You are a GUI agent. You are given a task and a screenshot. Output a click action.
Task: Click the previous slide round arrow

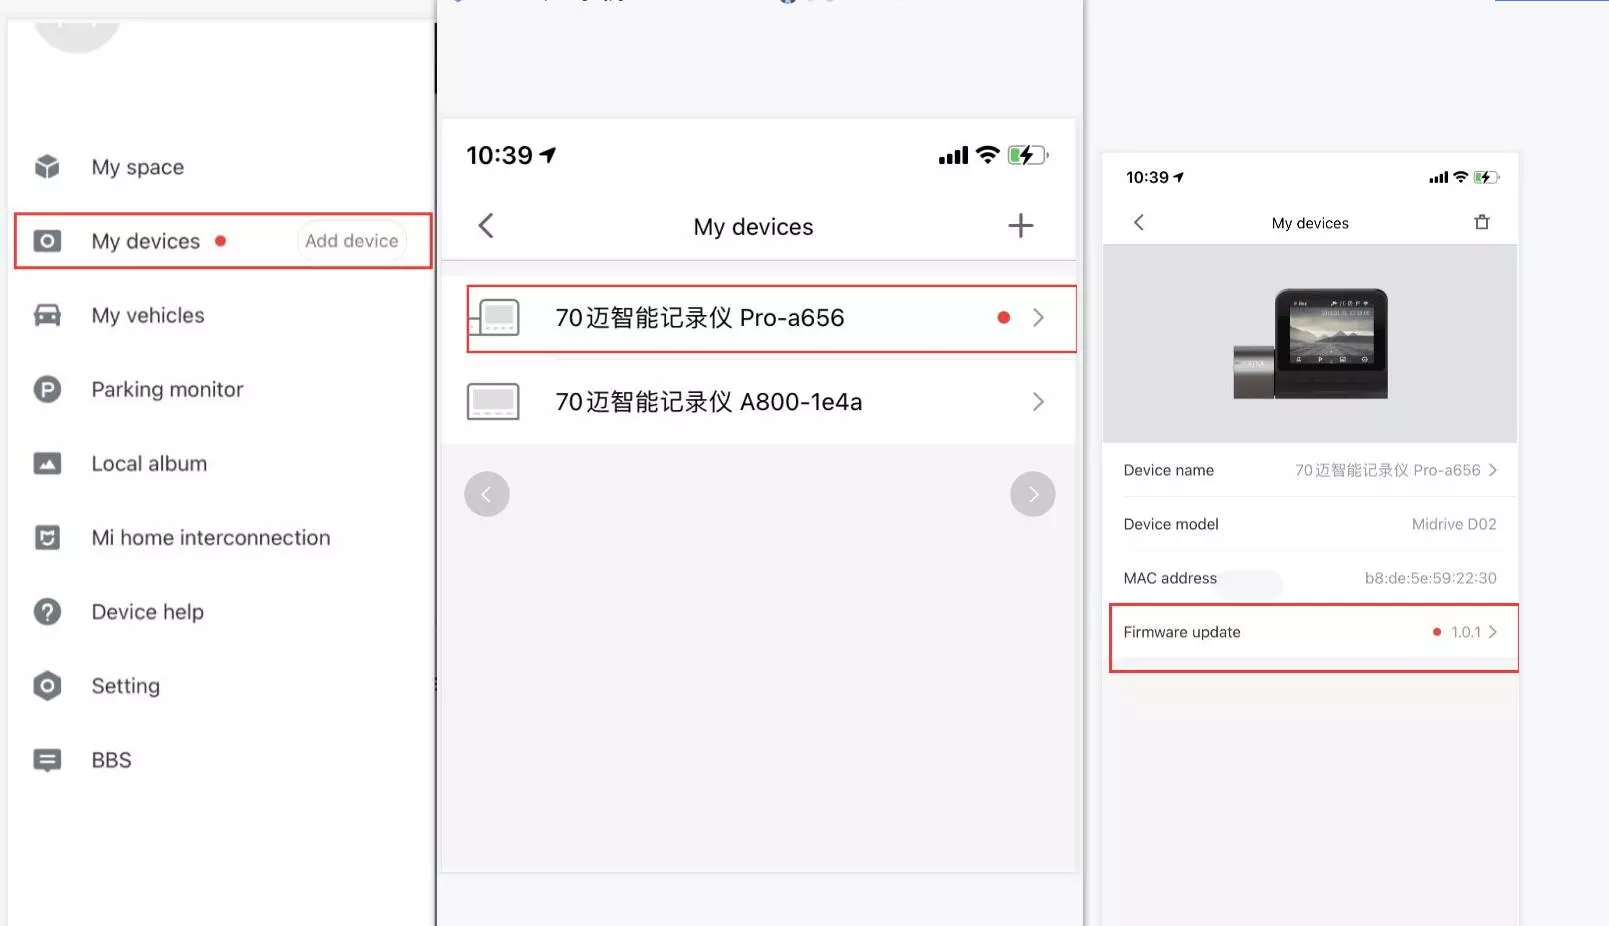pyautogui.click(x=487, y=494)
